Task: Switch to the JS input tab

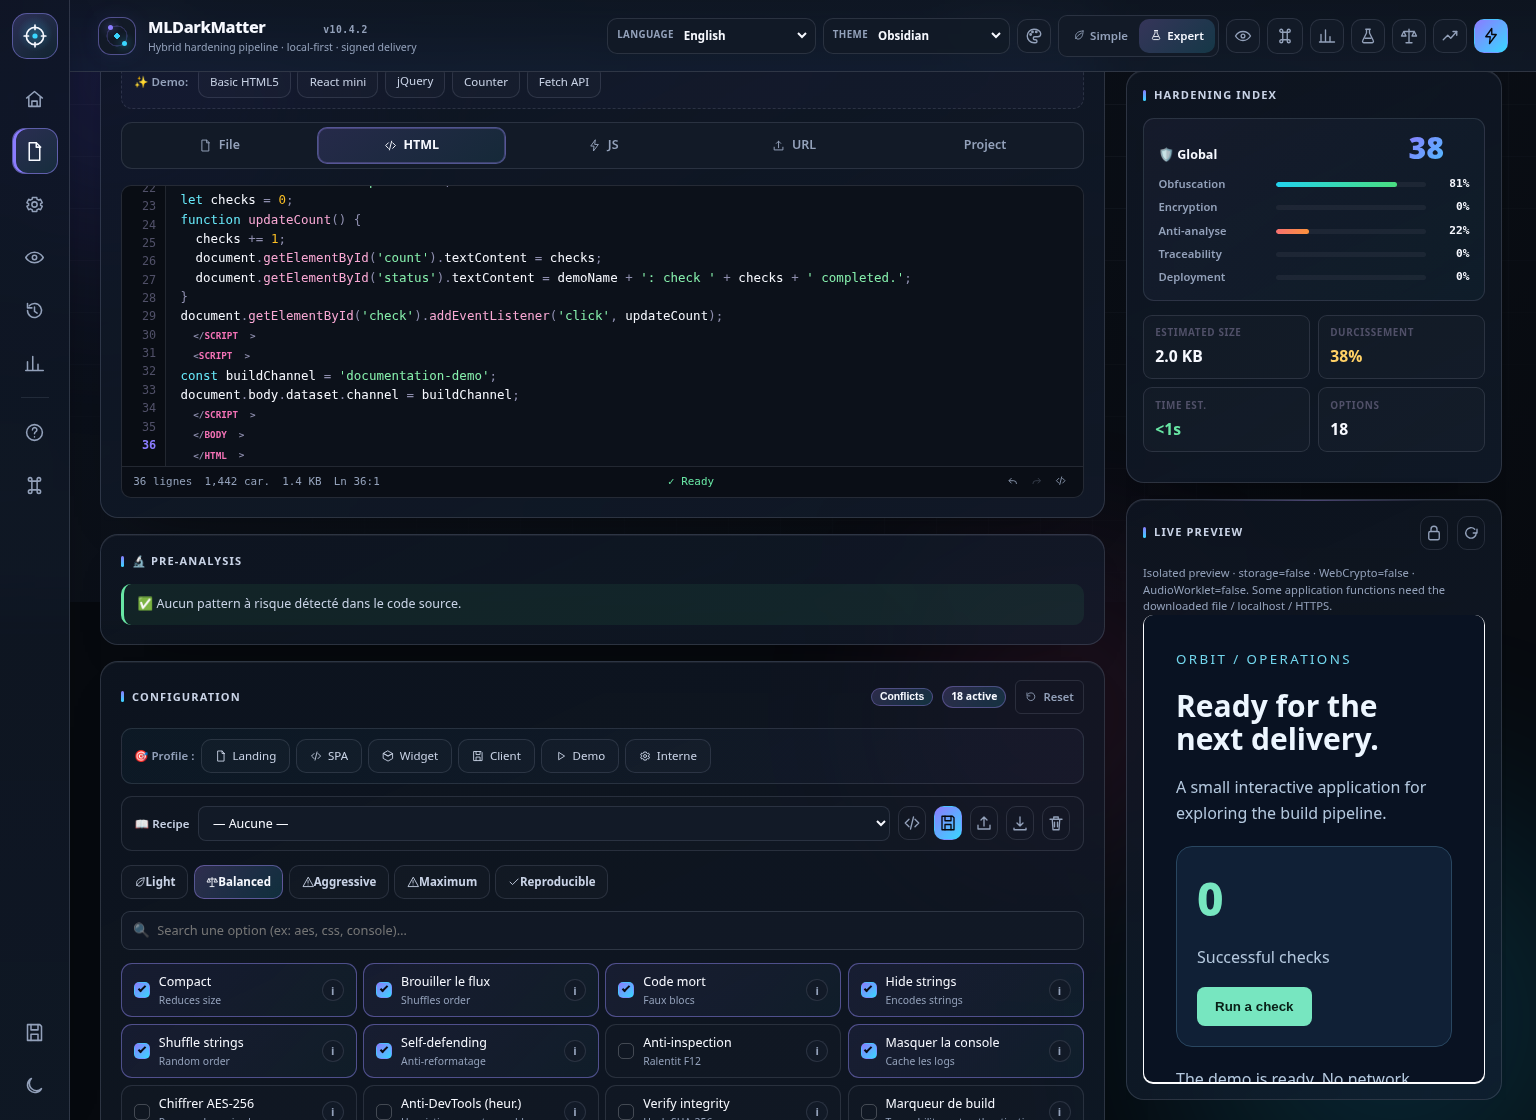Action: point(603,145)
